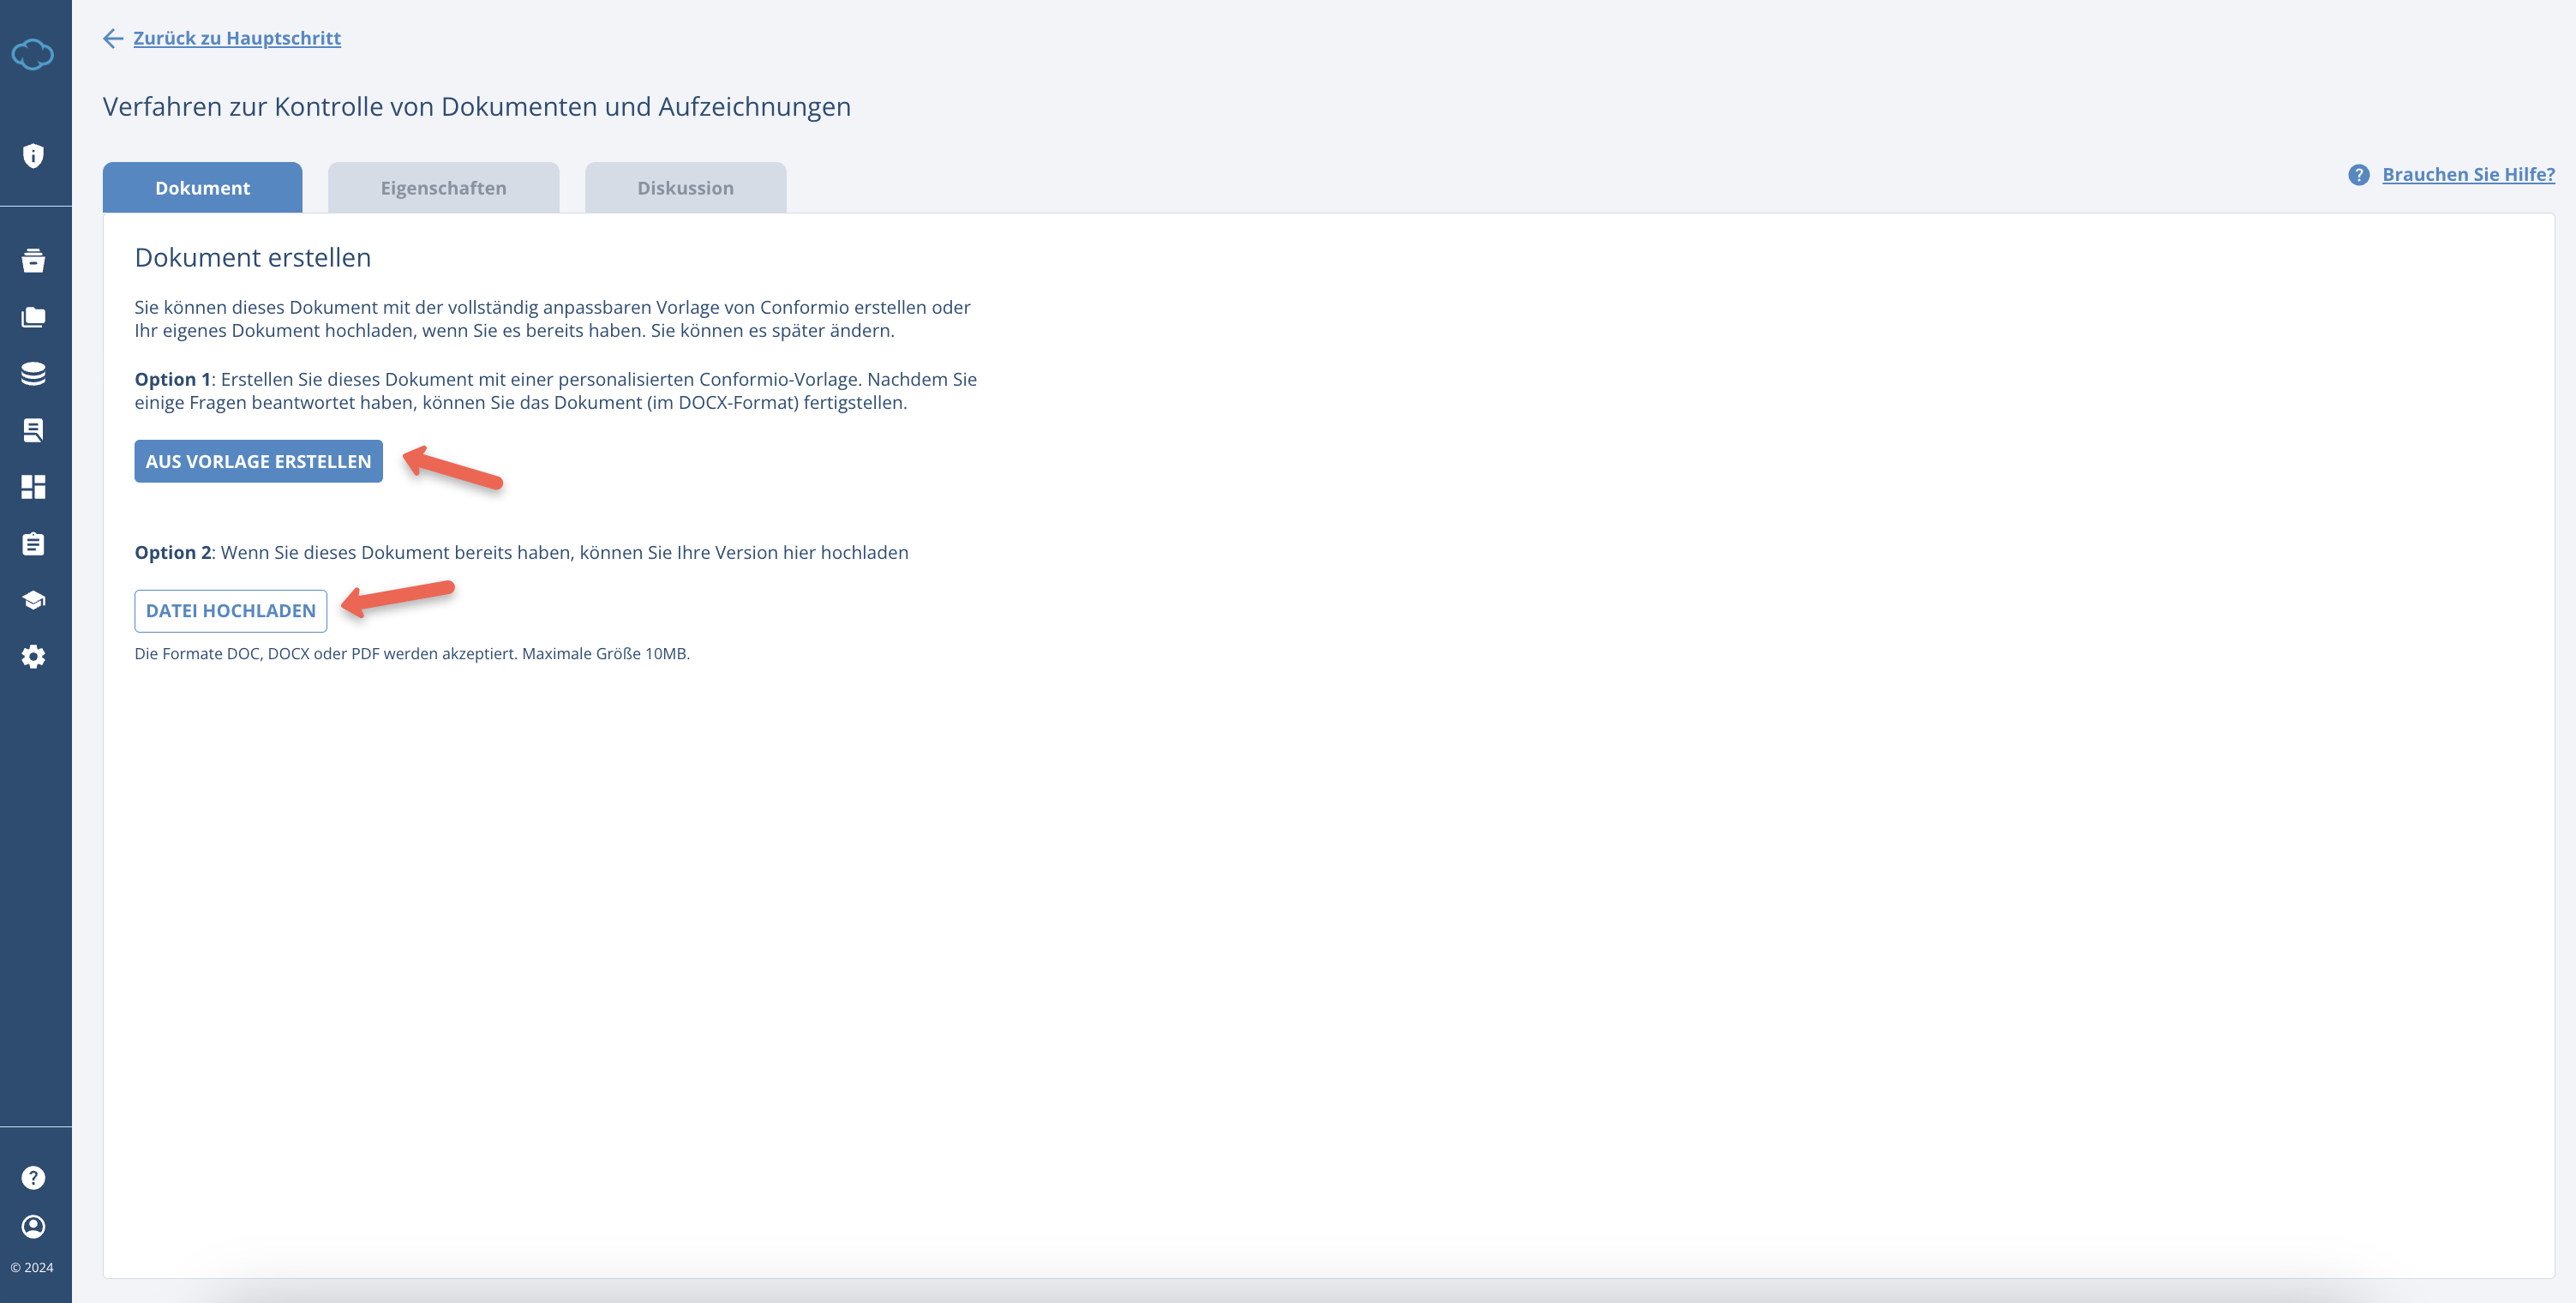Image resolution: width=2576 pixels, height=1303 pixels.
Task: Open the user account avatar icon
Action: pos(33,1226)
